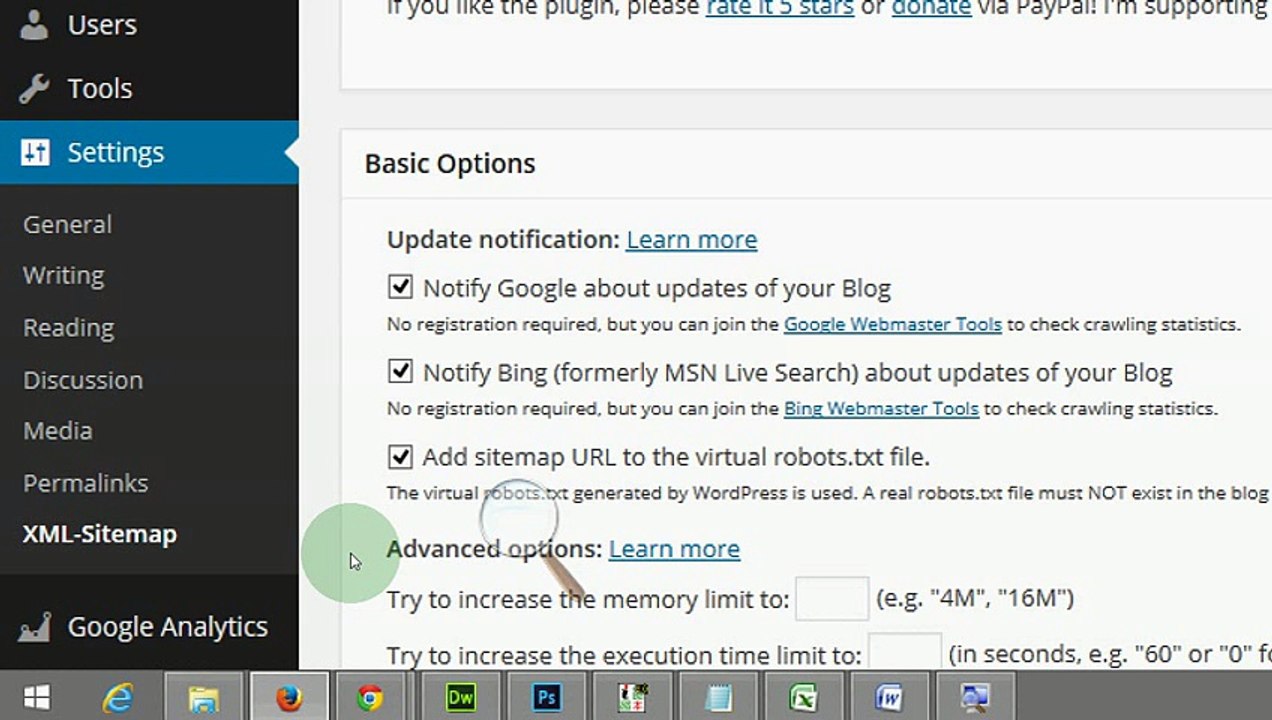Launch Internet Explorer from the taskbar

pyautogui.click(x=118, y=697)
